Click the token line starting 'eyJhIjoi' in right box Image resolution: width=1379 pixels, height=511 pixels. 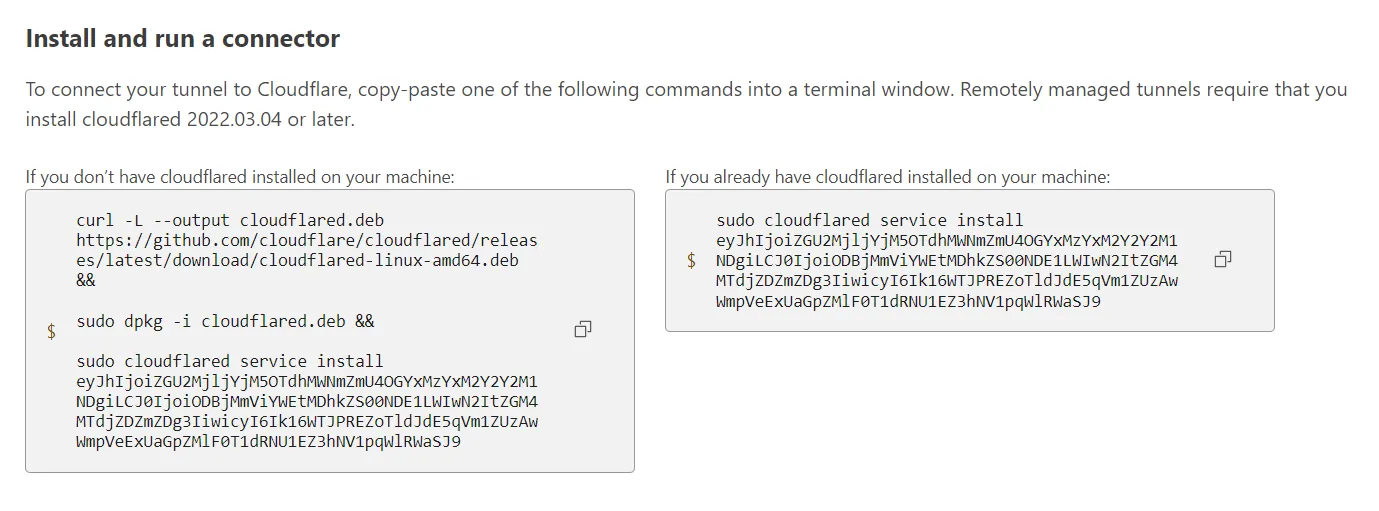click(947, 240)
